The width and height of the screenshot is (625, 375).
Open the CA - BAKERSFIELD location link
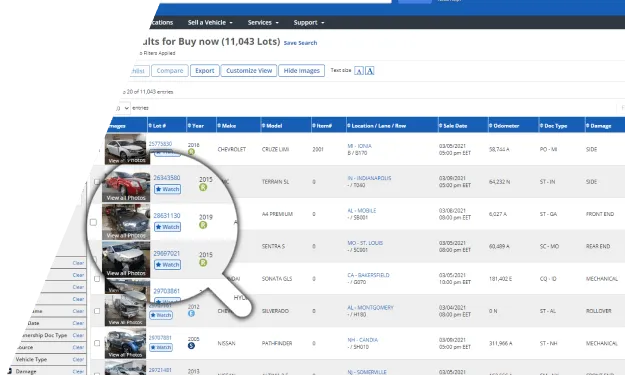tap(368, 275)
